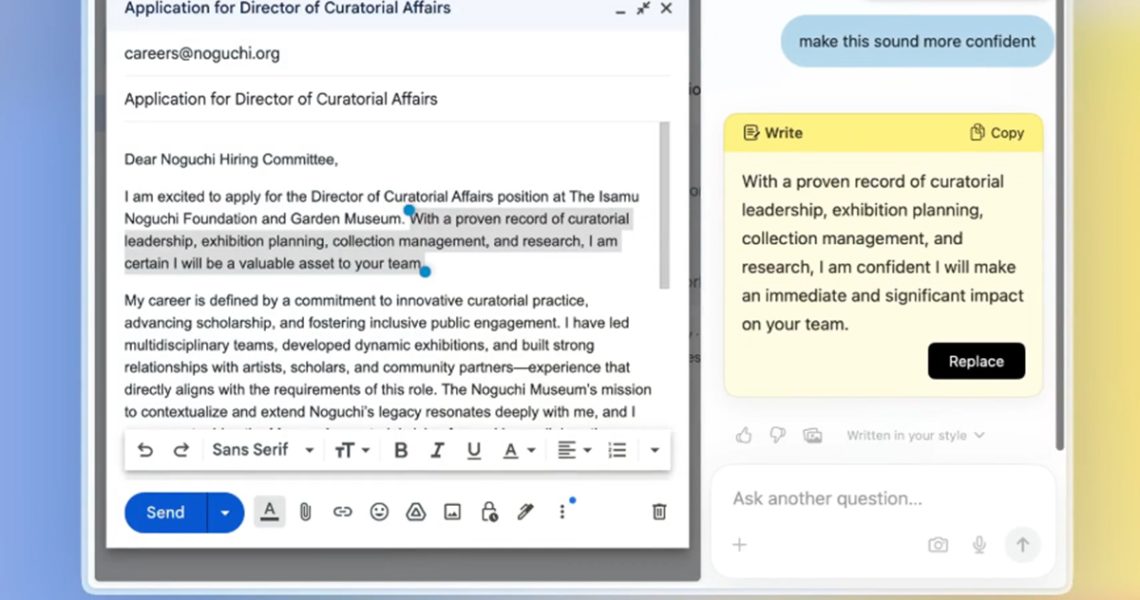The height and width of the screenshot is (600, 1140).
Task: Open the text alignment dropdown
Action: 574,451
